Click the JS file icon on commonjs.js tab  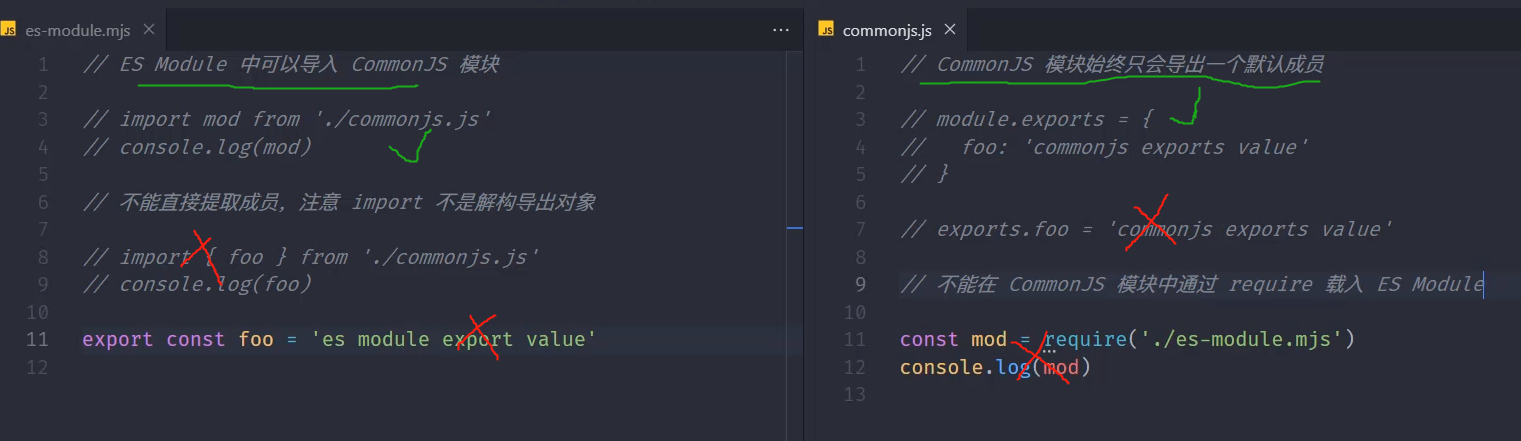[826, 30]
